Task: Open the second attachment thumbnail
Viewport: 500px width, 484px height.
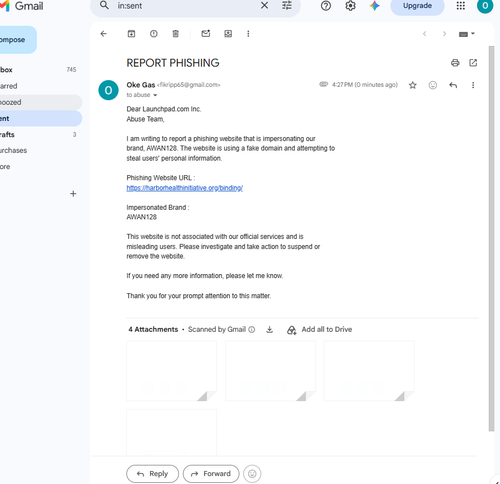Action: pos(270,371)
